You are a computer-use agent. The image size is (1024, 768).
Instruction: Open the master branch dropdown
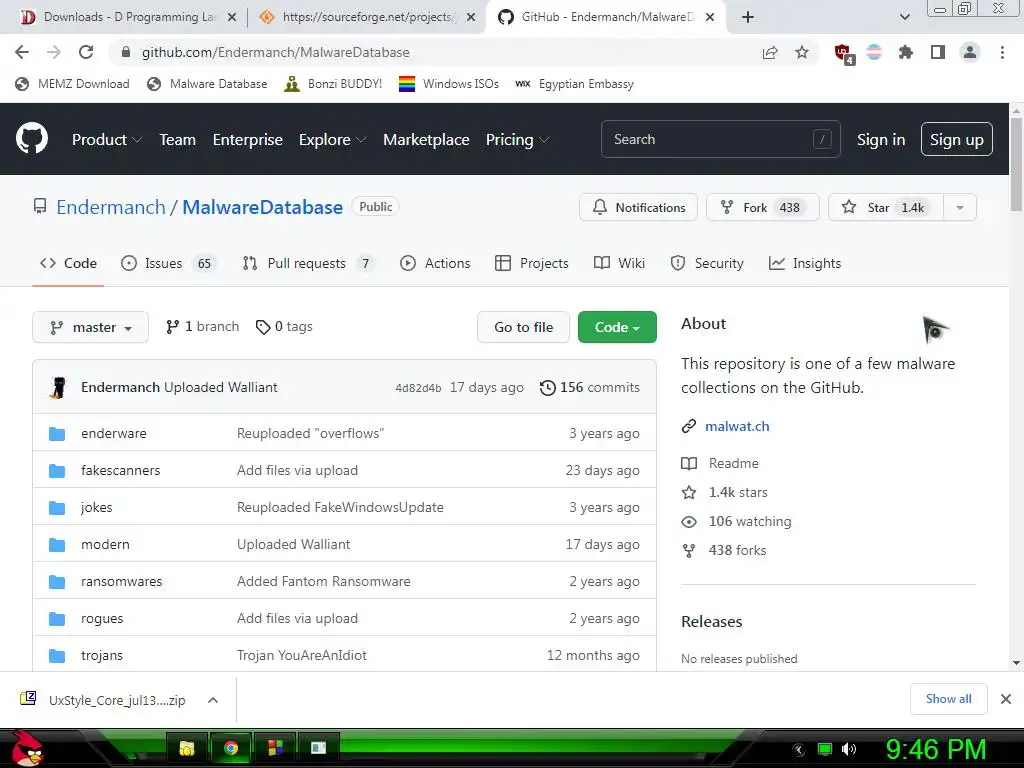coord(90,327)
